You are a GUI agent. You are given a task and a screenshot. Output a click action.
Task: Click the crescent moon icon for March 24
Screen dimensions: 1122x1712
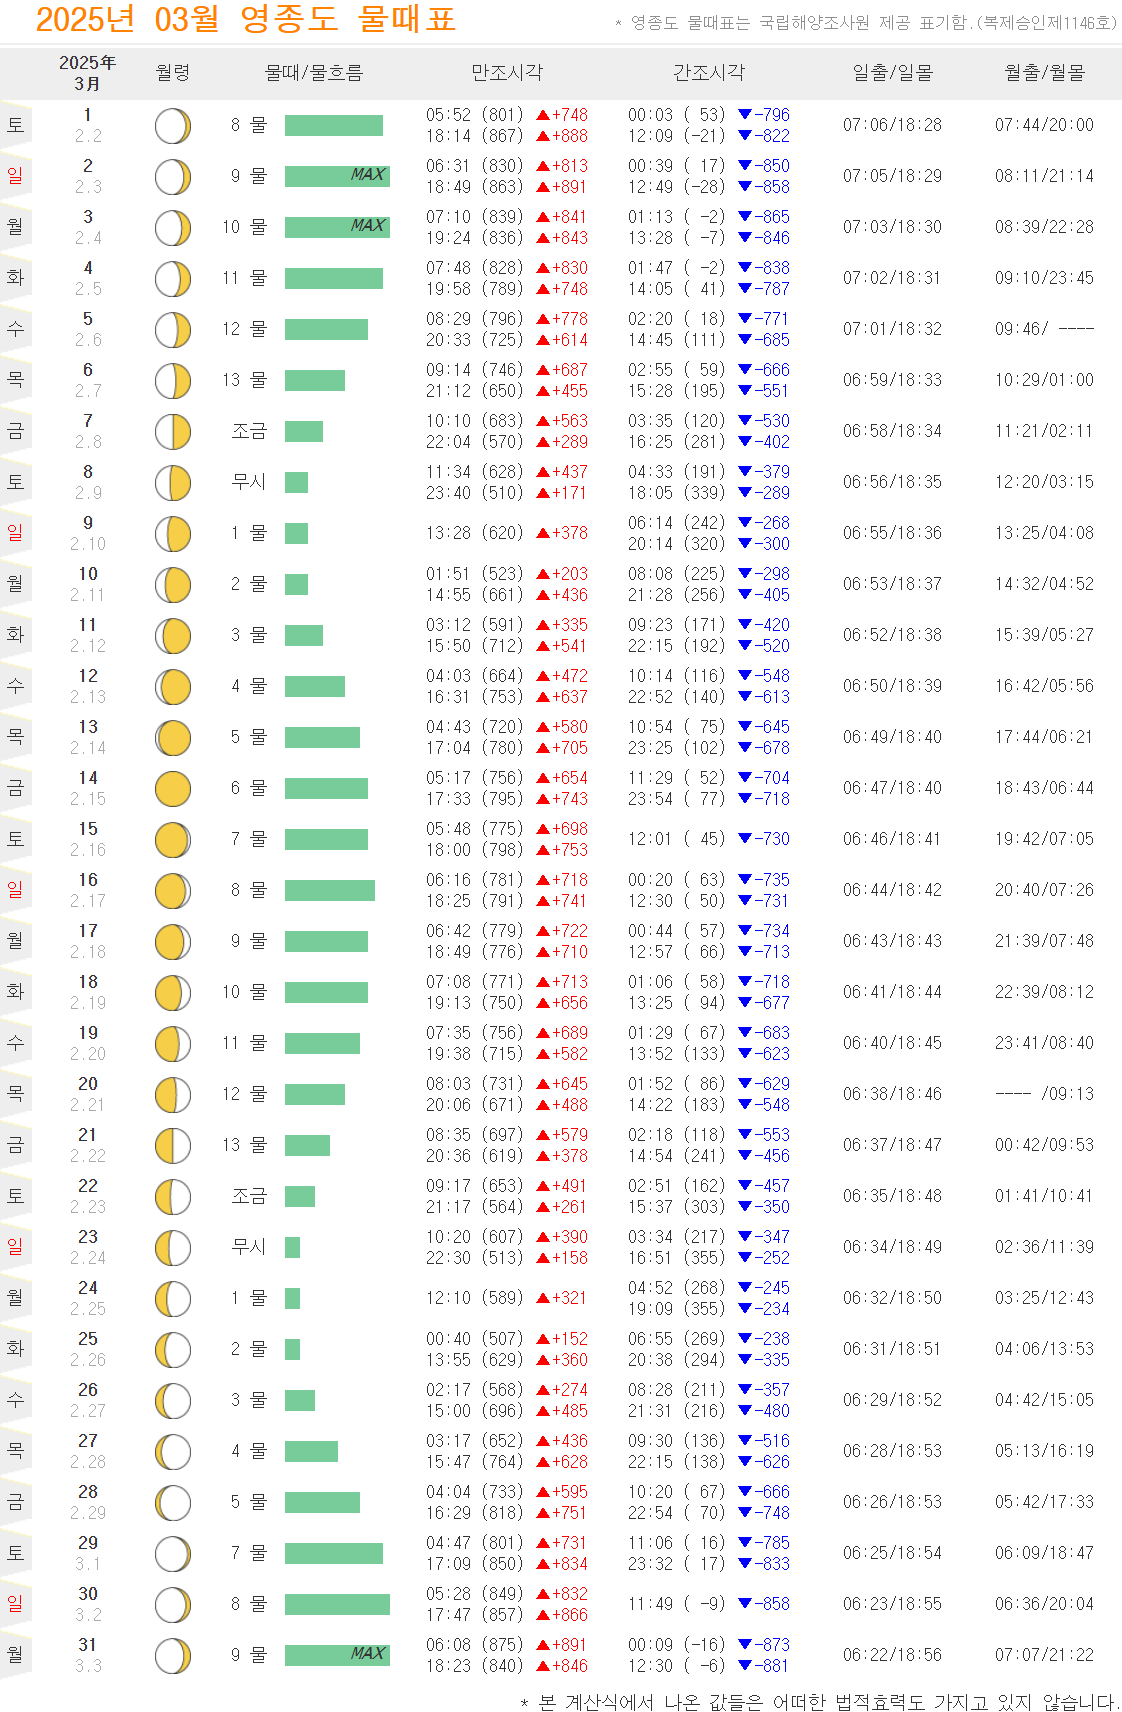(173, 1299)
